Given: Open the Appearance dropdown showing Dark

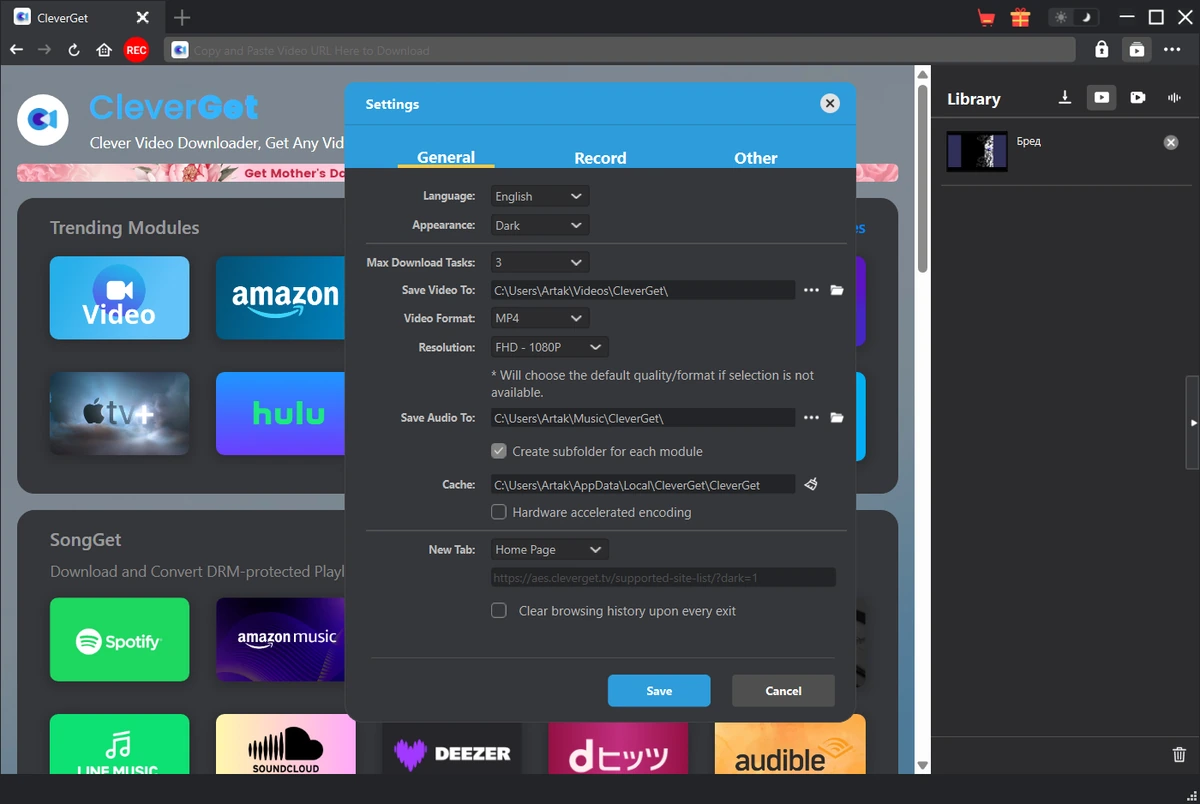Looking at the screenshot, I should tap(540, 225).
